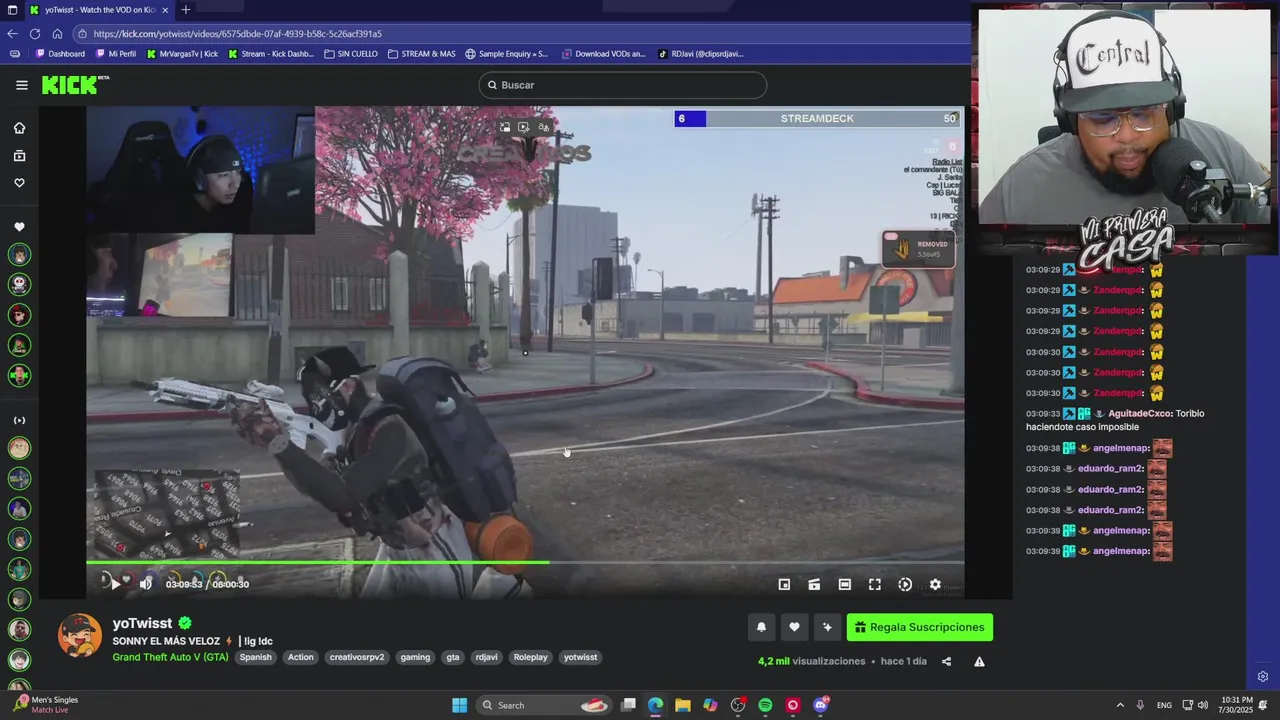
Task: Open the Home icon in the Kick sidebar
Action: (x=19, y=128)
